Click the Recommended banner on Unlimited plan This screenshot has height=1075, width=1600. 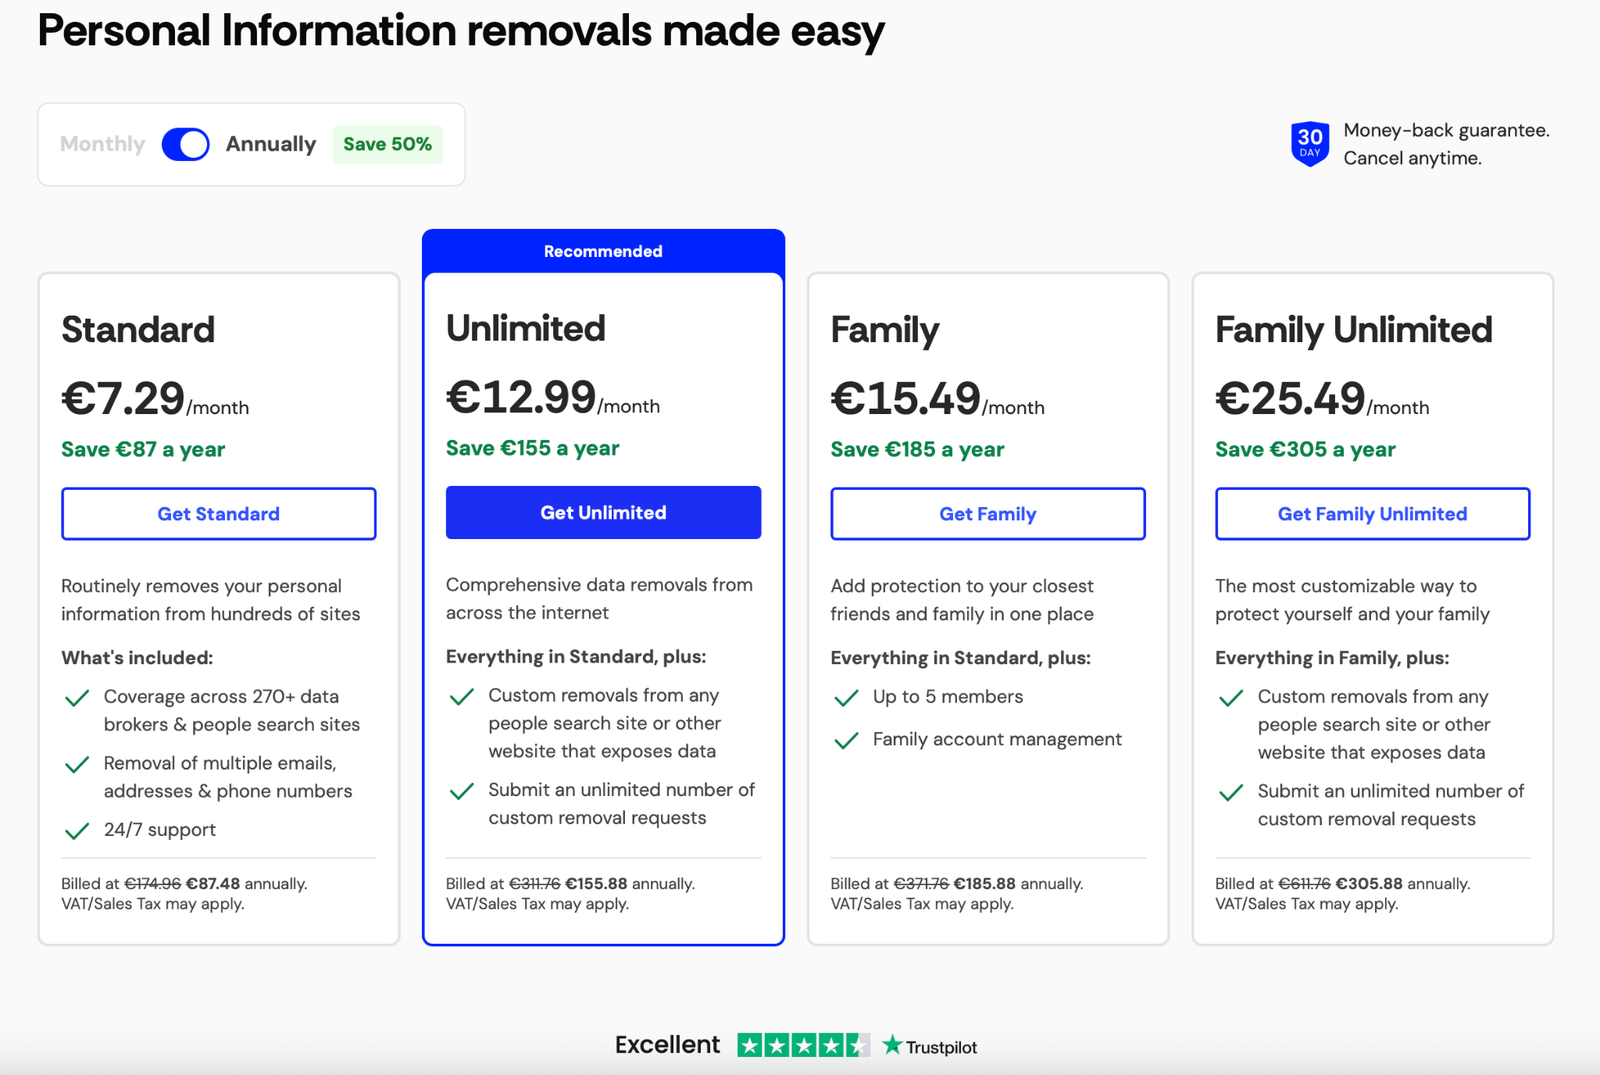(x=603, y=251)
